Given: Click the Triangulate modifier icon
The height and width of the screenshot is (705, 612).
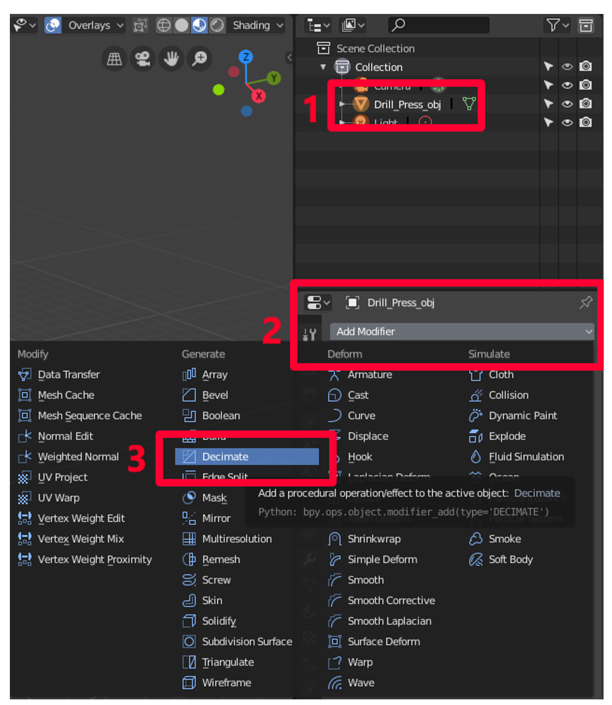Looking at the screenshot, I should pyautogui.click(x=189, y=662).
